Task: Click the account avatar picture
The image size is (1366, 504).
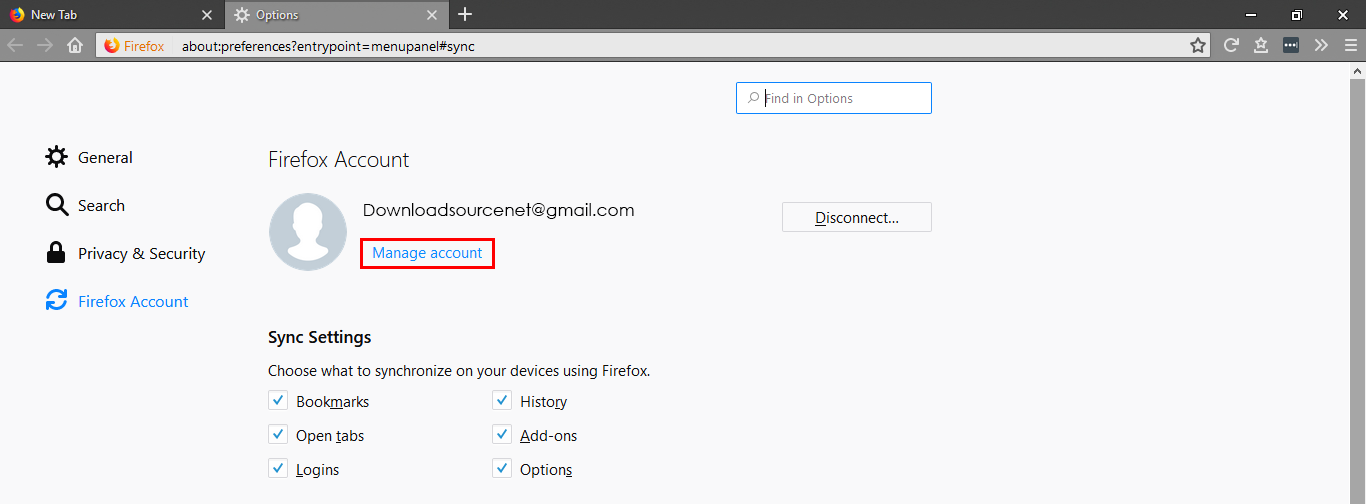Action: (x=308, y=232)
